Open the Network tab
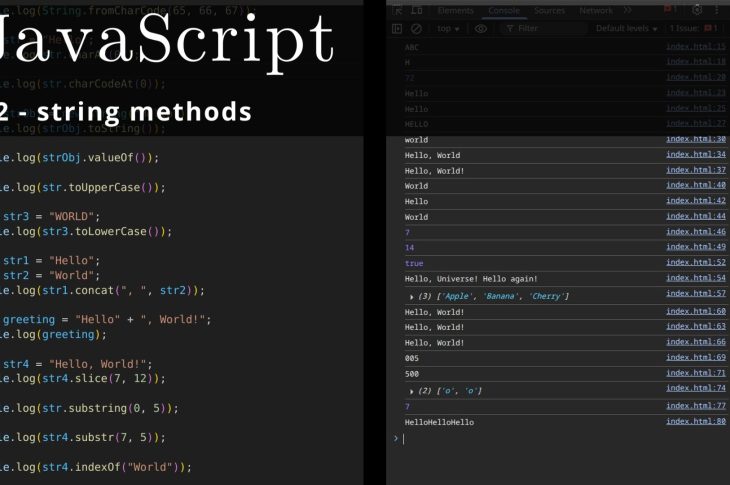 tap(596, 10)
